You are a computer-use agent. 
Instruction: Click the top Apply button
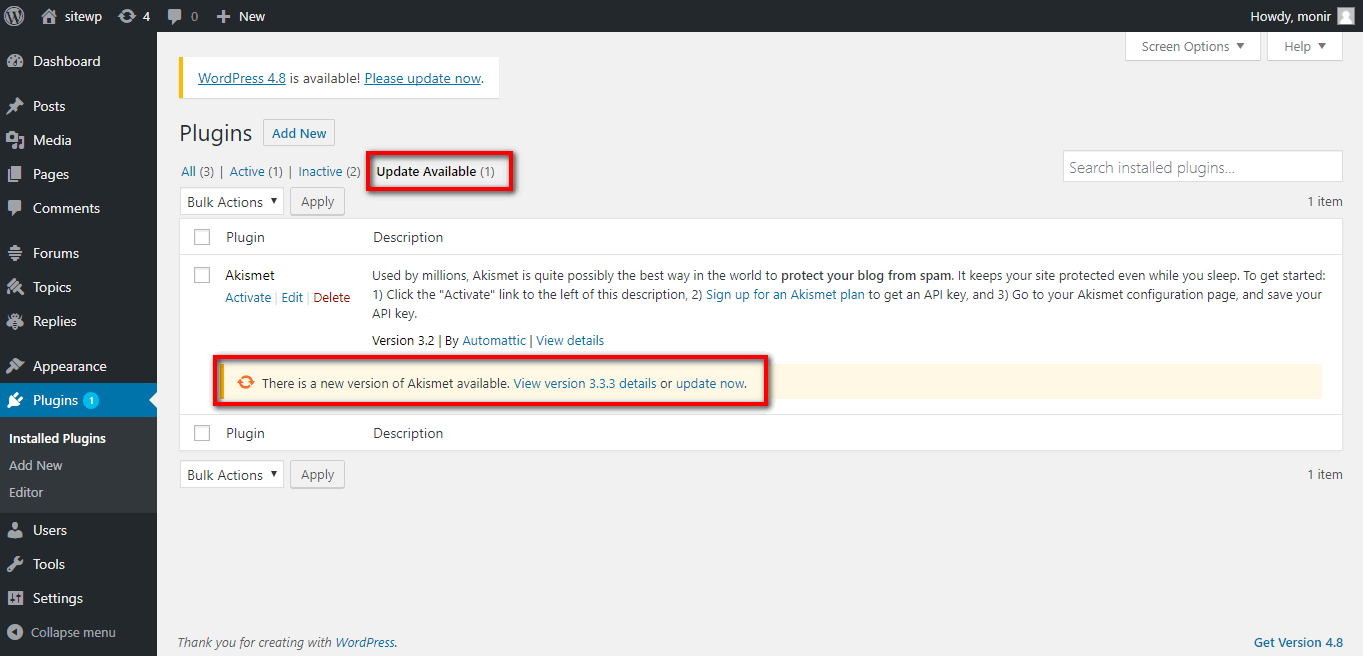pos(318,202)
